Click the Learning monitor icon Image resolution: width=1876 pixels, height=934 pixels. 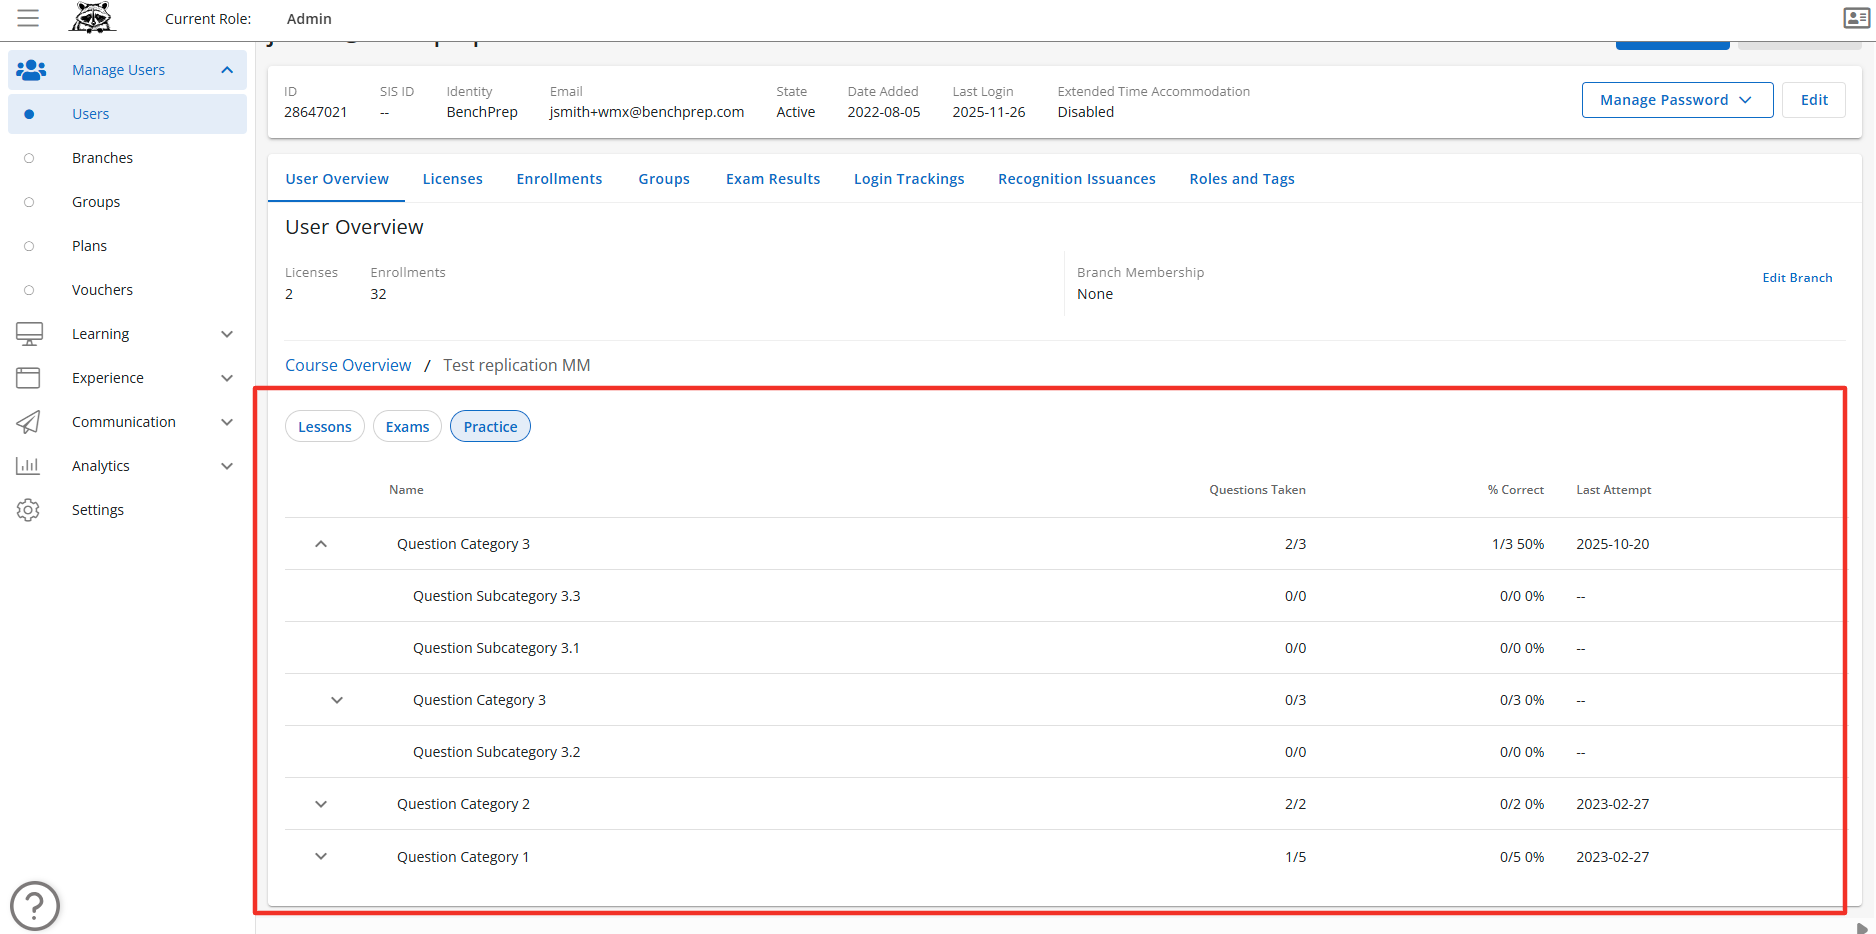coord(29,334)
